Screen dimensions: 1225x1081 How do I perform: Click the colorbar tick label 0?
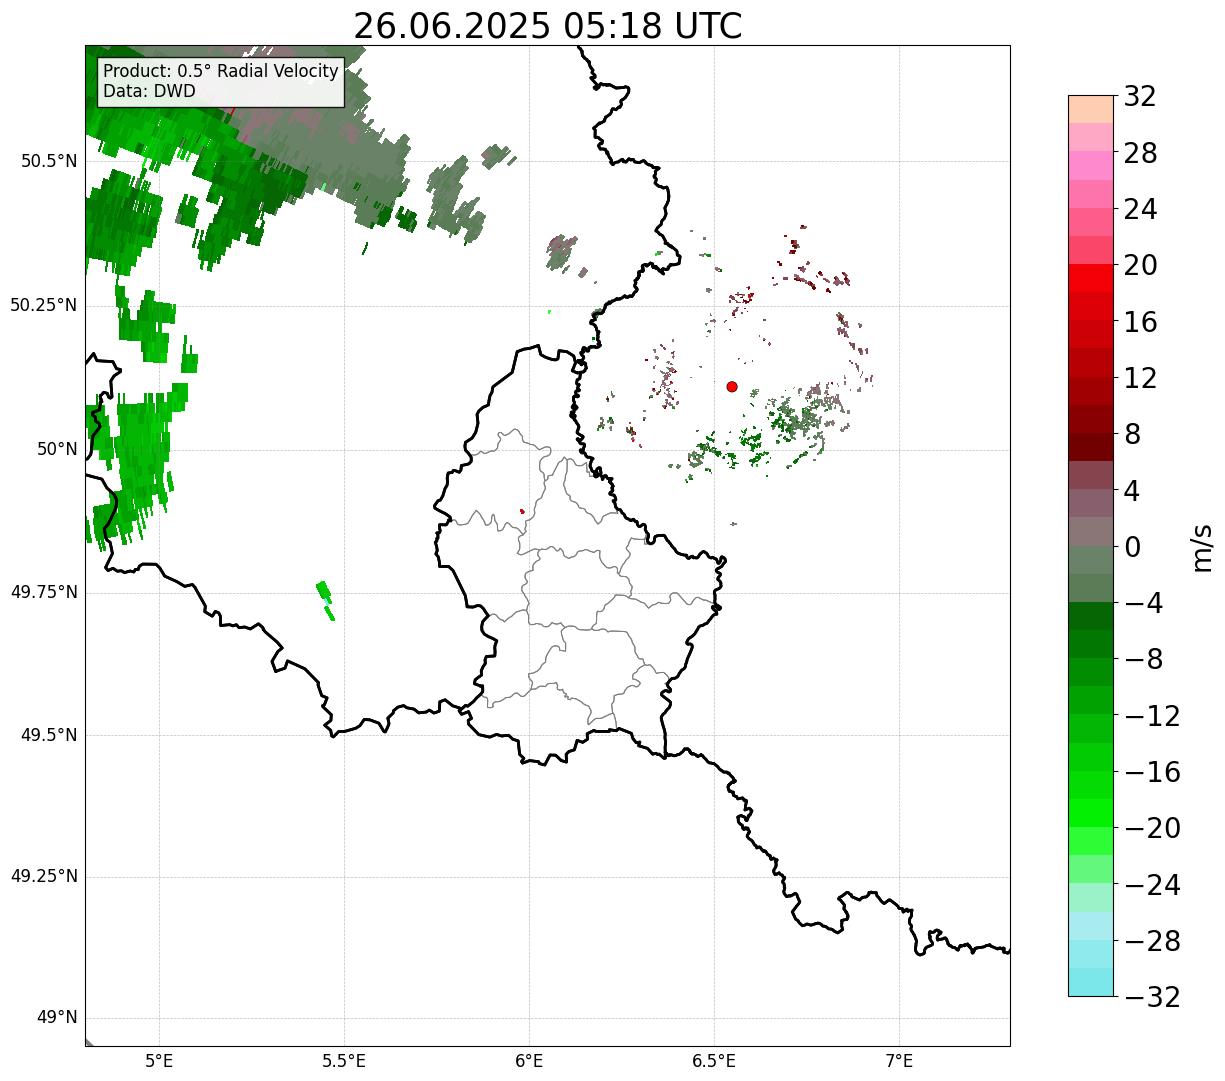(1132, 547)
